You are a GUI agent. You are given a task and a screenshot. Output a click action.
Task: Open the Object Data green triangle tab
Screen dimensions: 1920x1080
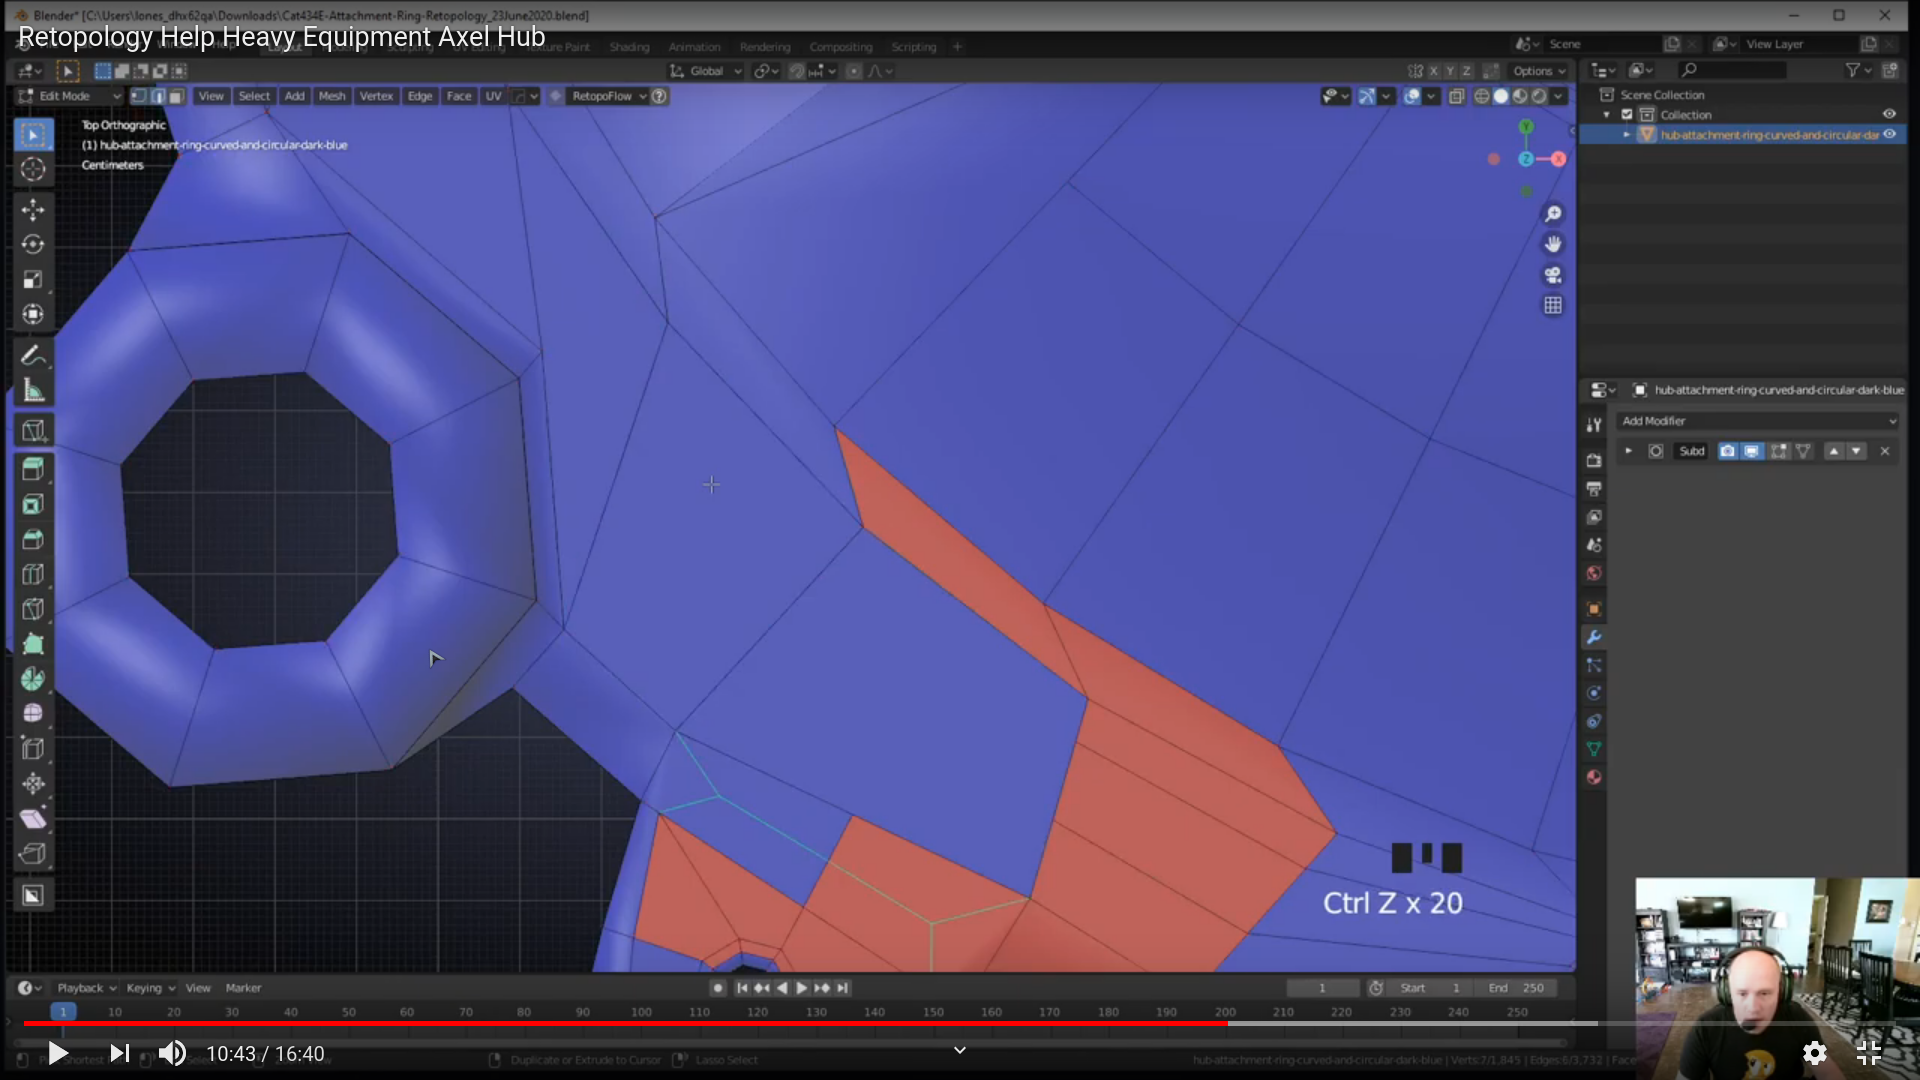pos(1594,749)
